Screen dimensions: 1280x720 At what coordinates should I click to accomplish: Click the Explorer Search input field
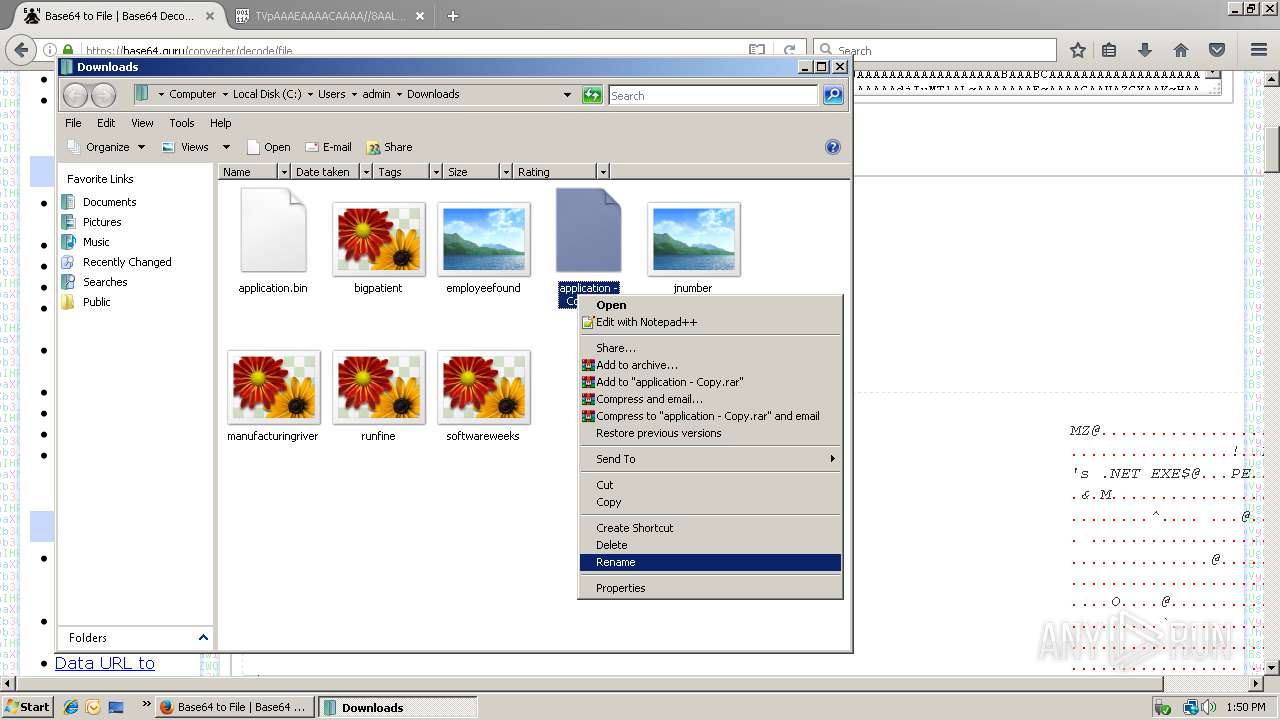713,95
